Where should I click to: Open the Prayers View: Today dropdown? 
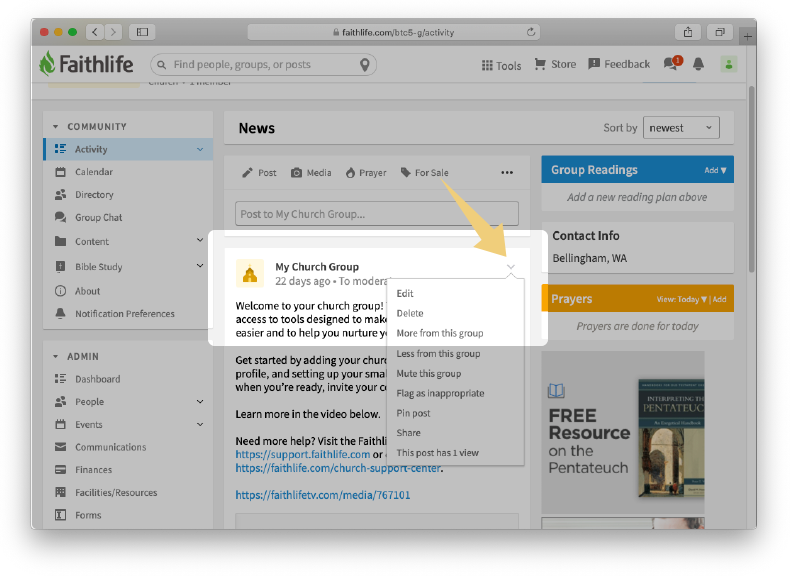coord(681,299)
